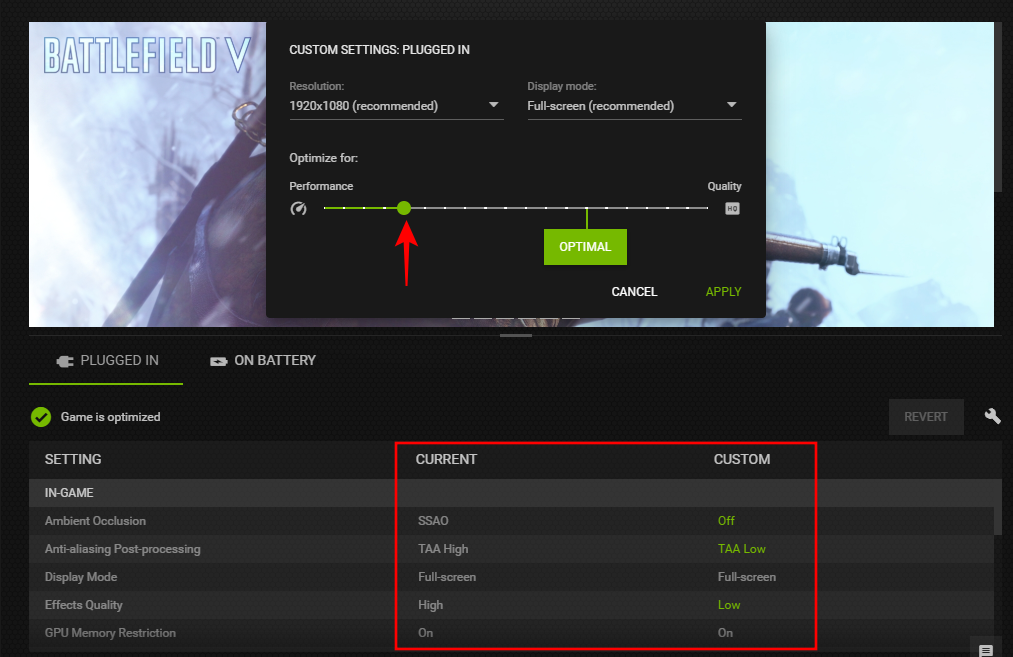Screen dimensions: 1013x657
Task: Open custom settings with the wrench icon
Action: (x=992, y=416)
